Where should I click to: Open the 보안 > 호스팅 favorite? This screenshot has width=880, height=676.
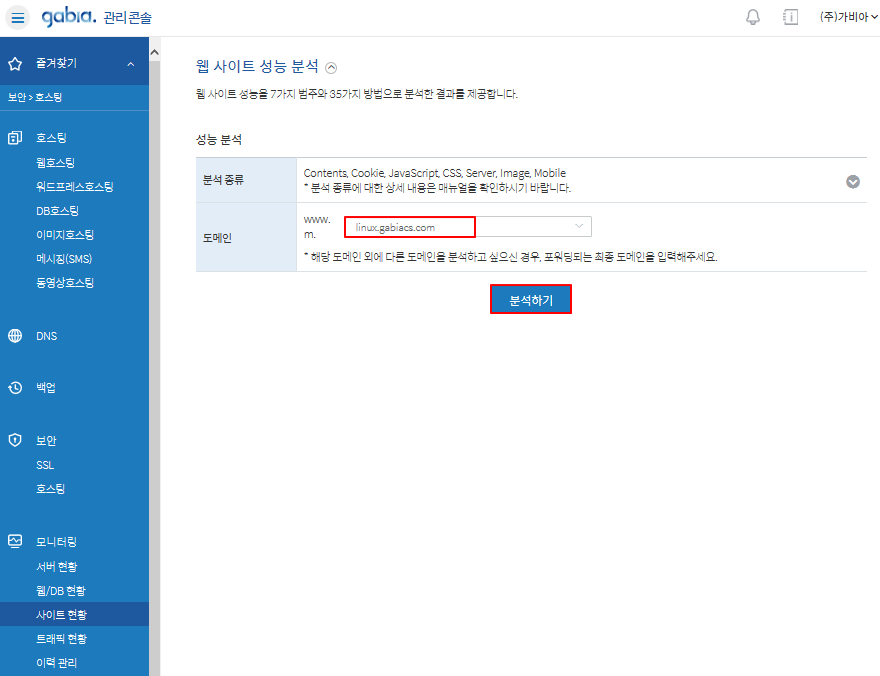35,97
